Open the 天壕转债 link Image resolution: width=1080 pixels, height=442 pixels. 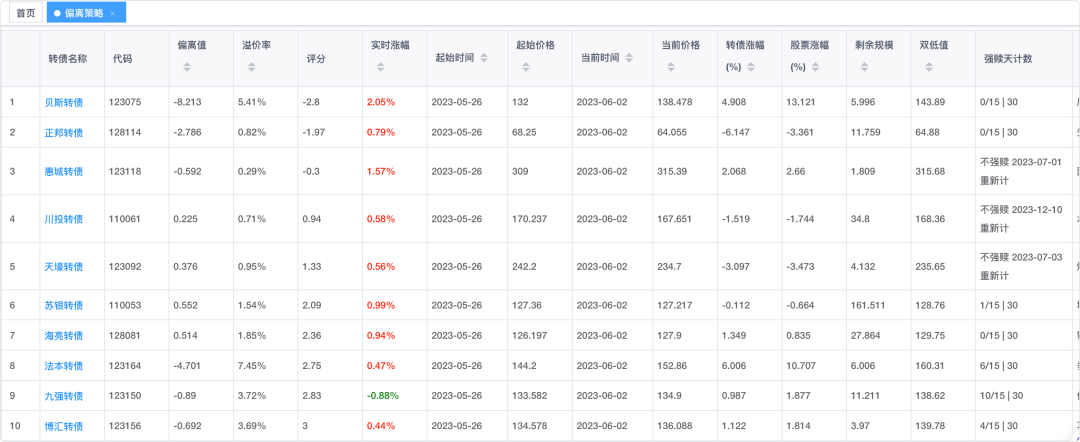tap(63, 266)
